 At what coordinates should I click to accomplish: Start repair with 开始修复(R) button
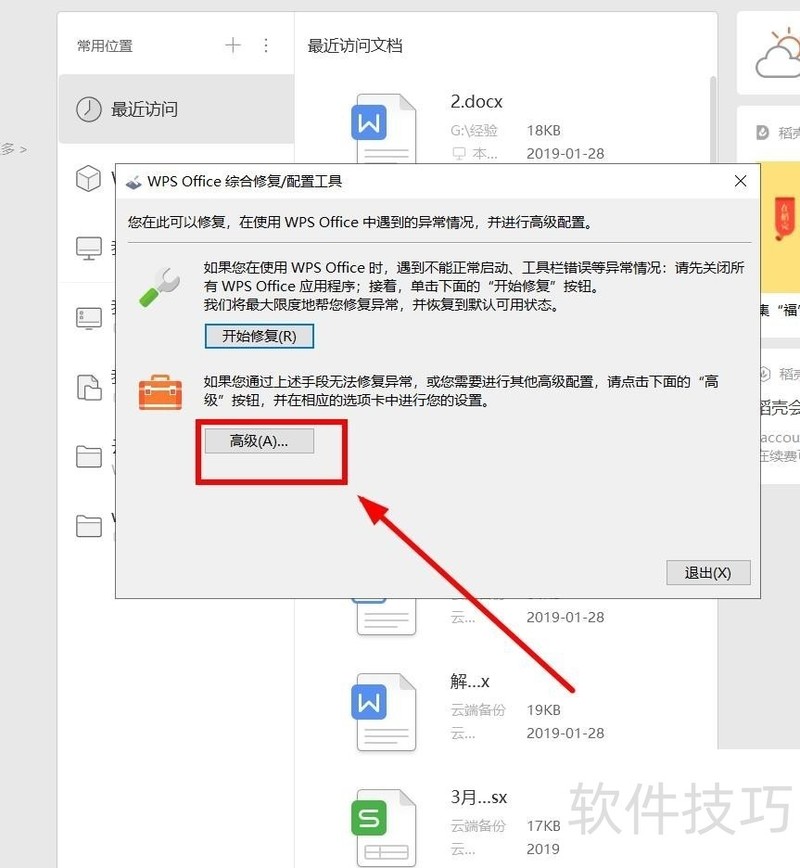point(259,336)
